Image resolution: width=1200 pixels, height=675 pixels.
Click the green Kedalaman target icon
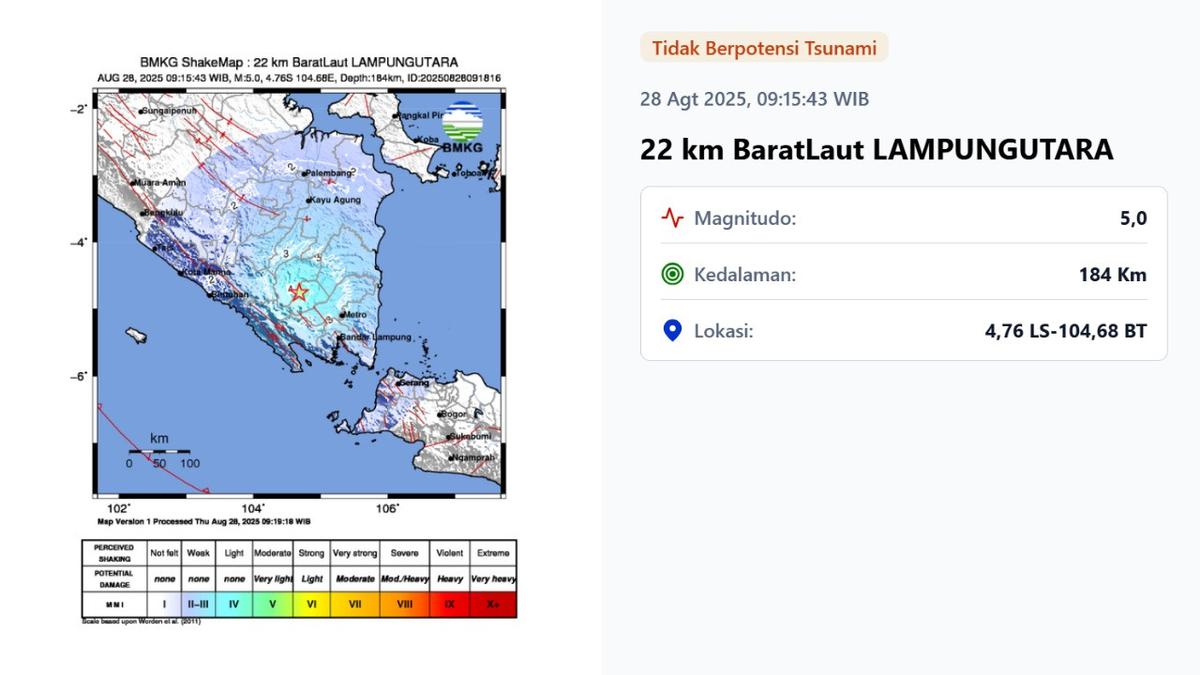coord(671,274)
